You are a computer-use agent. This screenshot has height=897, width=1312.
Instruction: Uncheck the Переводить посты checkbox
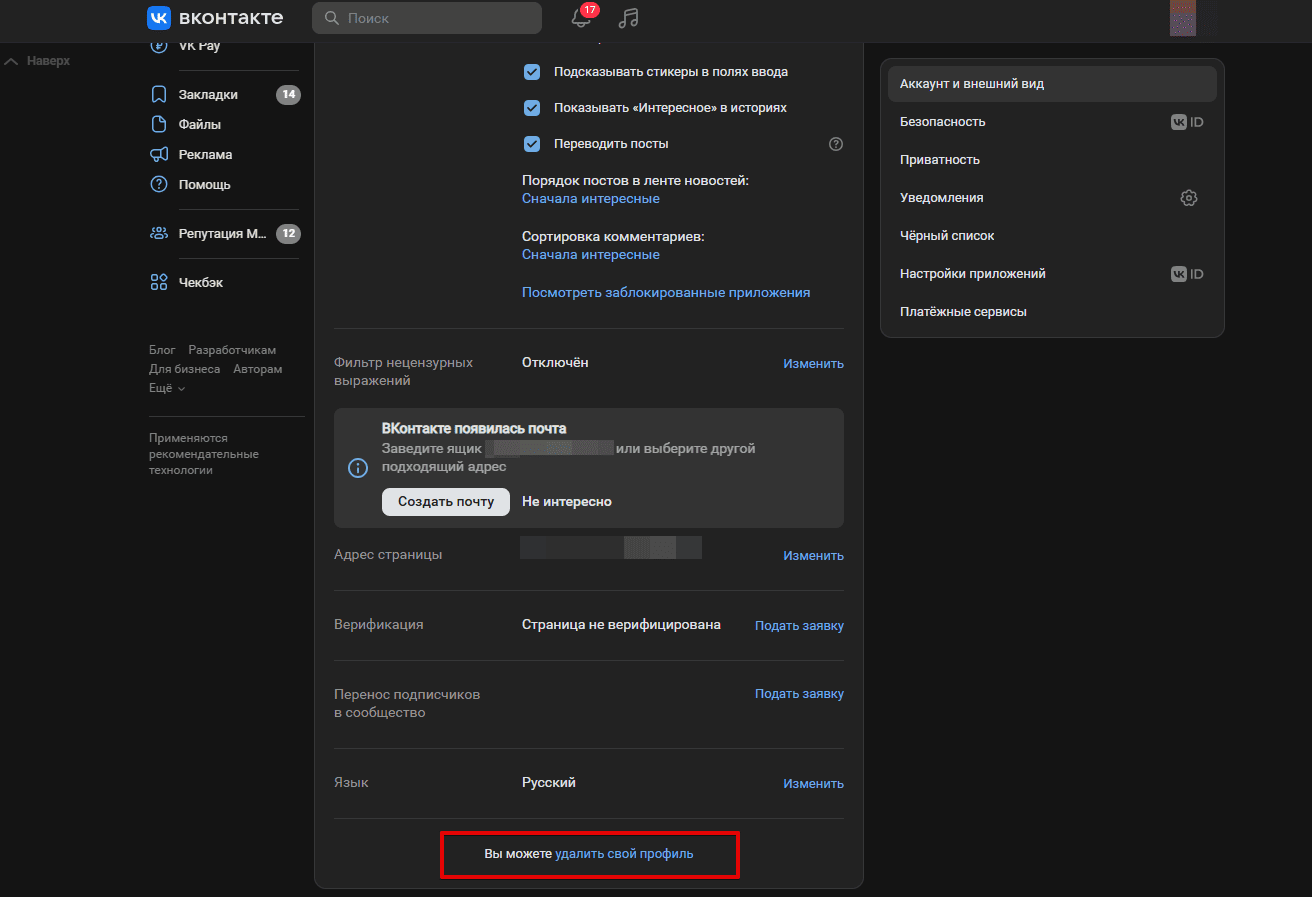tap(532, 144)
